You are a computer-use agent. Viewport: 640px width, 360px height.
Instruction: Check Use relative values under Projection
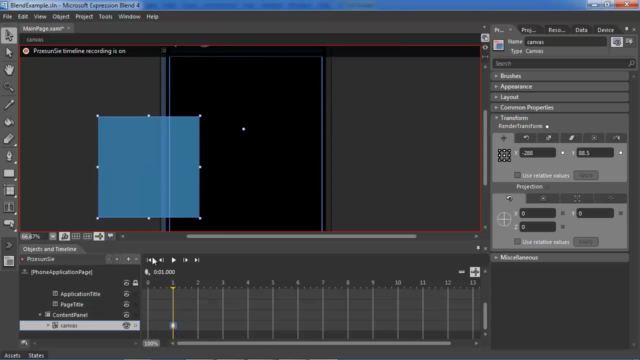pyautogui.click(x=517, y=242)
